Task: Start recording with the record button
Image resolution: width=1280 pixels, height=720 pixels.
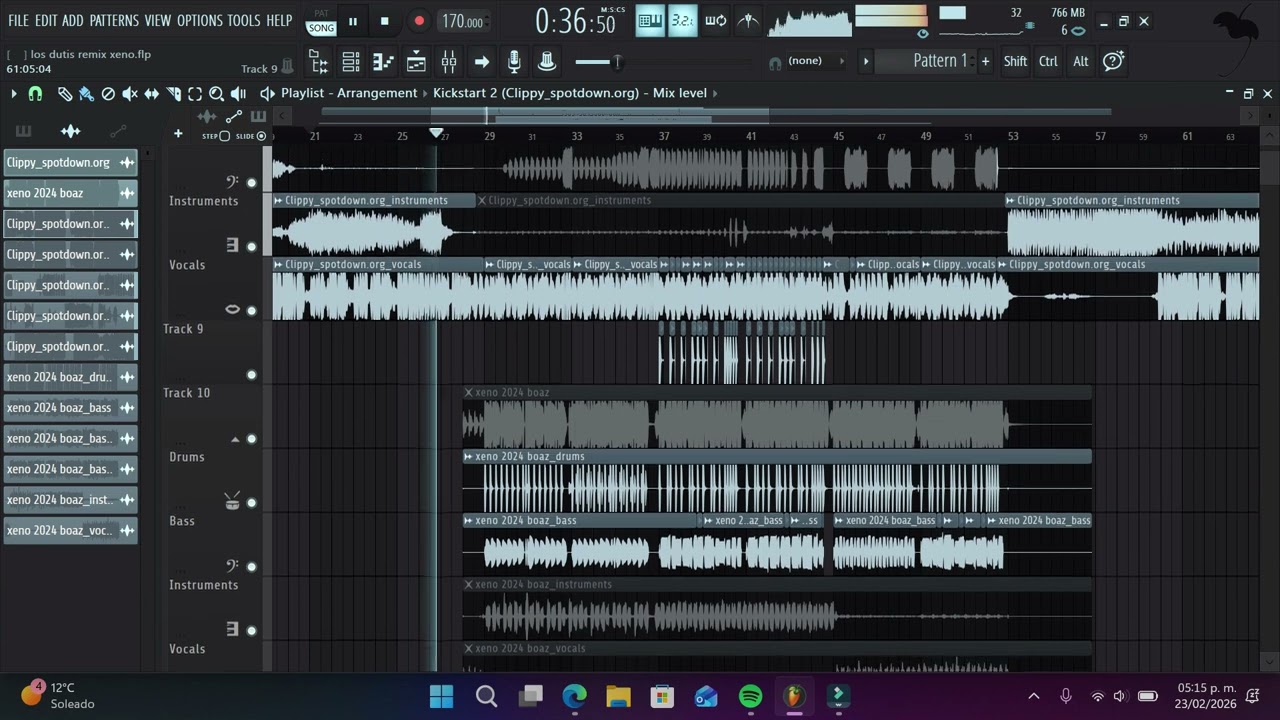Action: coord(419,21)
